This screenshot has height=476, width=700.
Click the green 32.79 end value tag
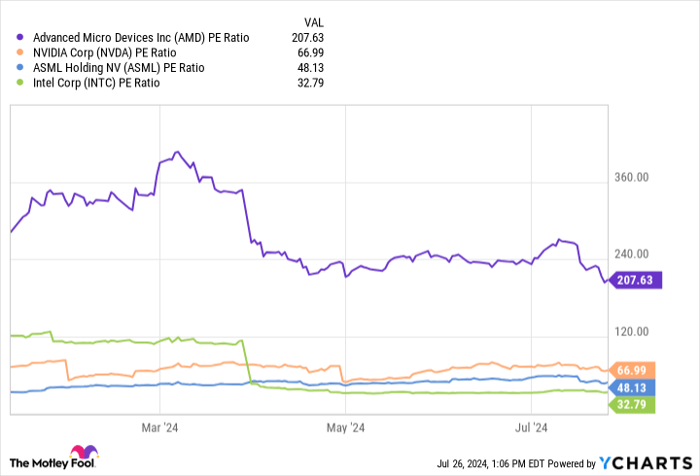pyautogui.click(x=635, y=404)
